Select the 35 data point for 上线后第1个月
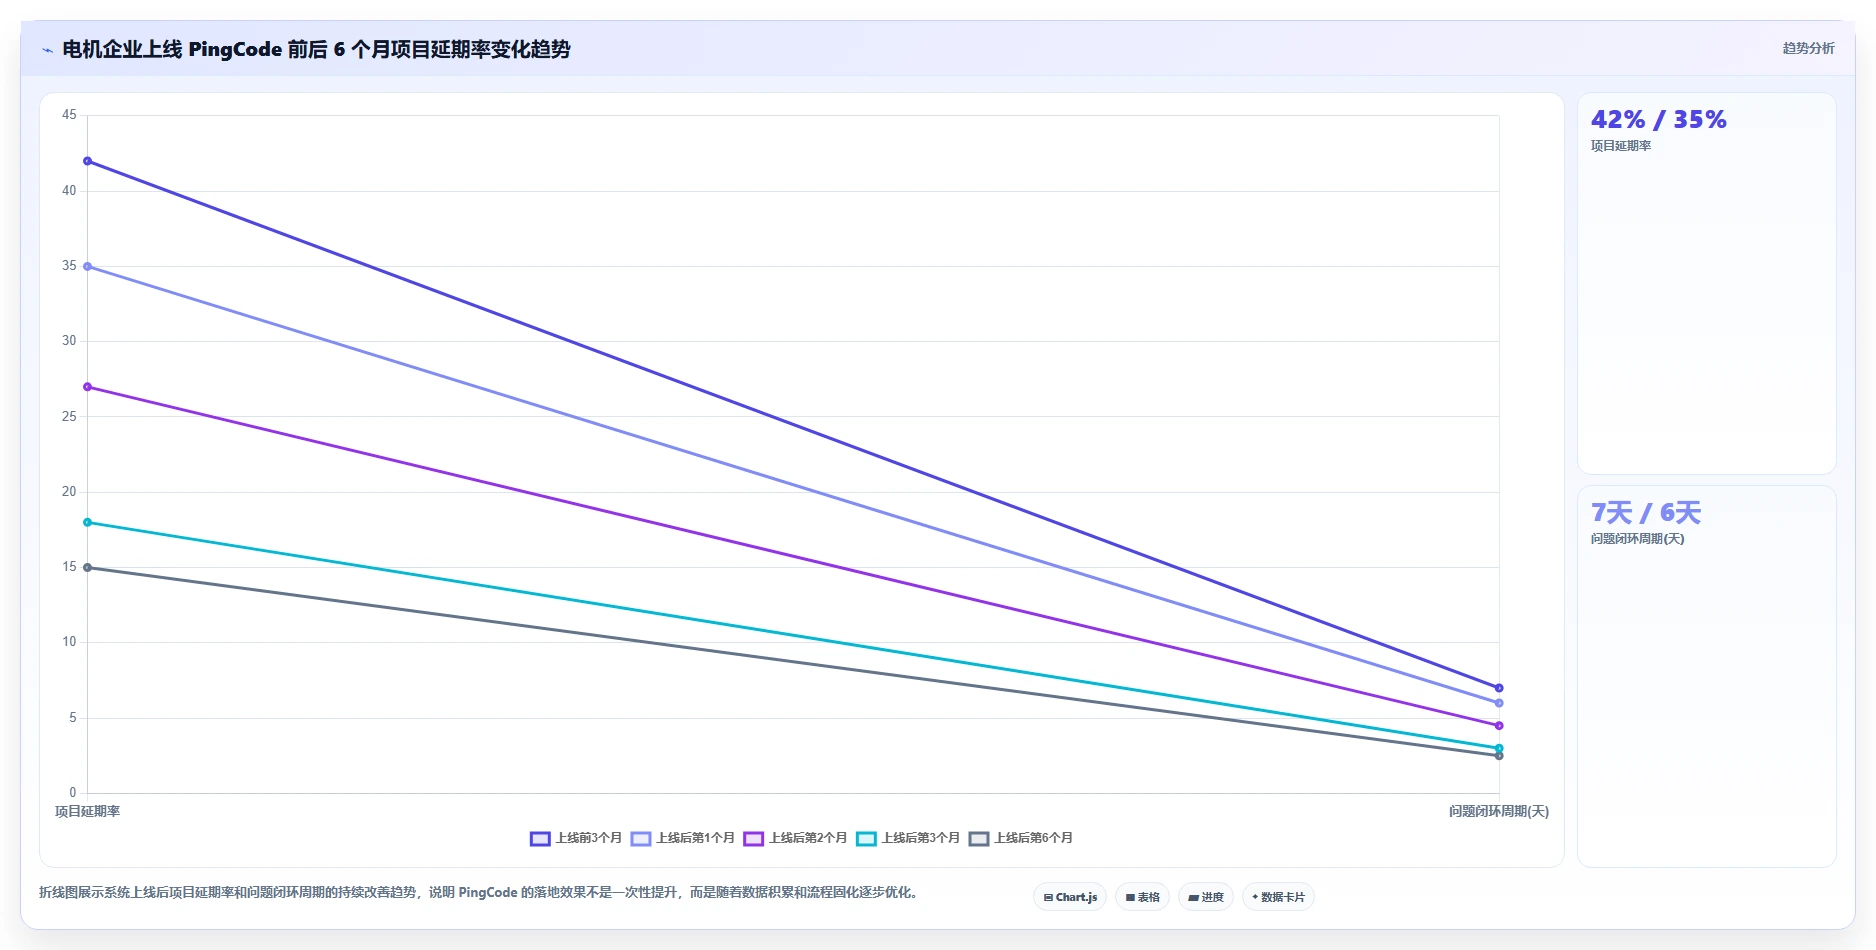 click(88, 266)
